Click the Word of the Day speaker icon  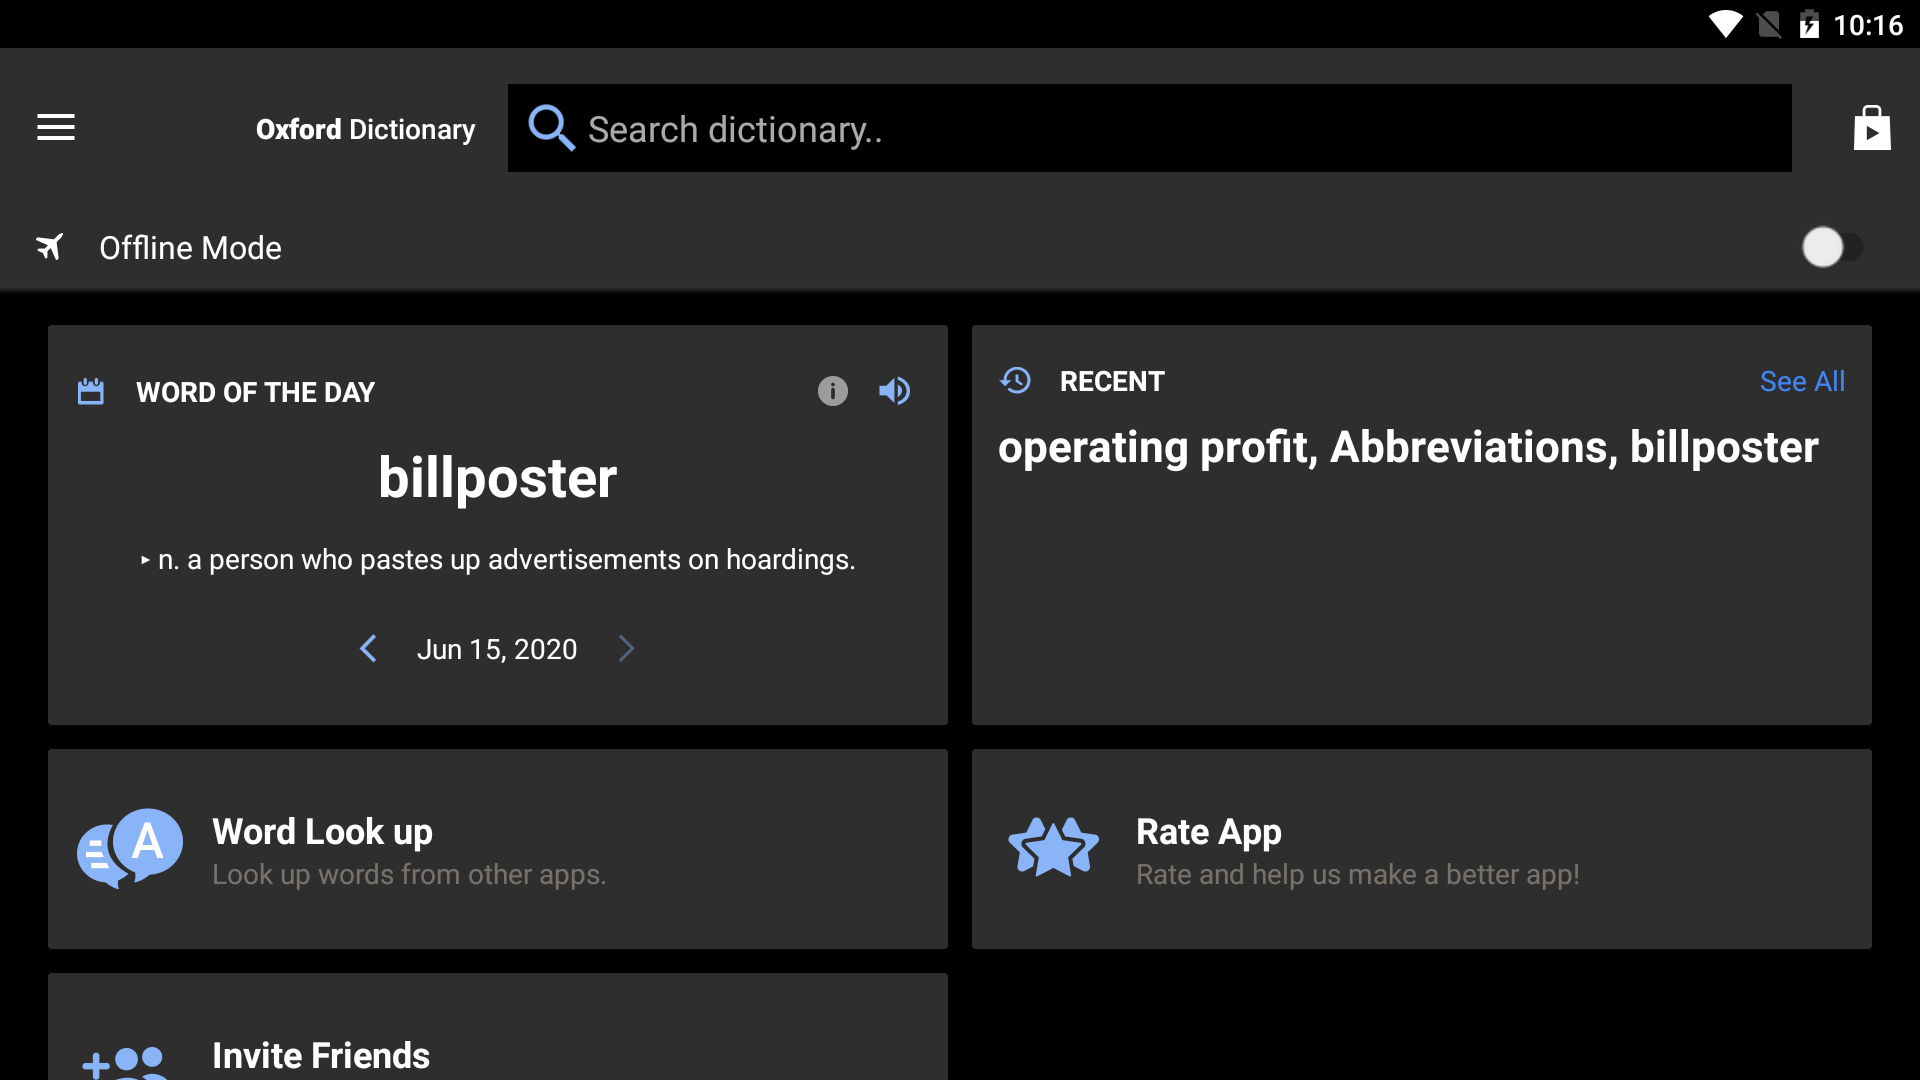click(x=897, y=390)
